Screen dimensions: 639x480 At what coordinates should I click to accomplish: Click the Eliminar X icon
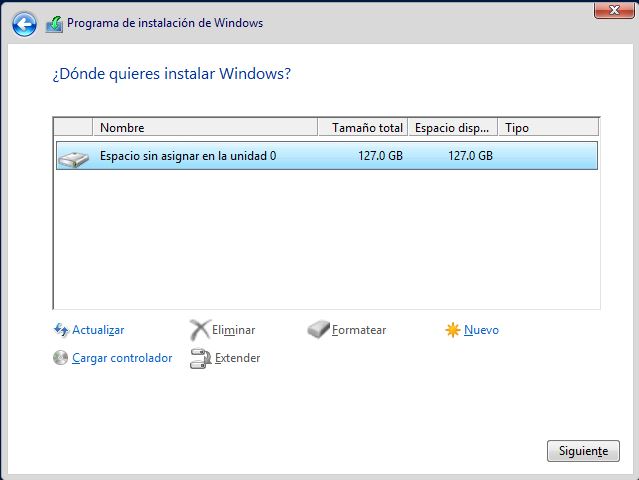[200, 330]
